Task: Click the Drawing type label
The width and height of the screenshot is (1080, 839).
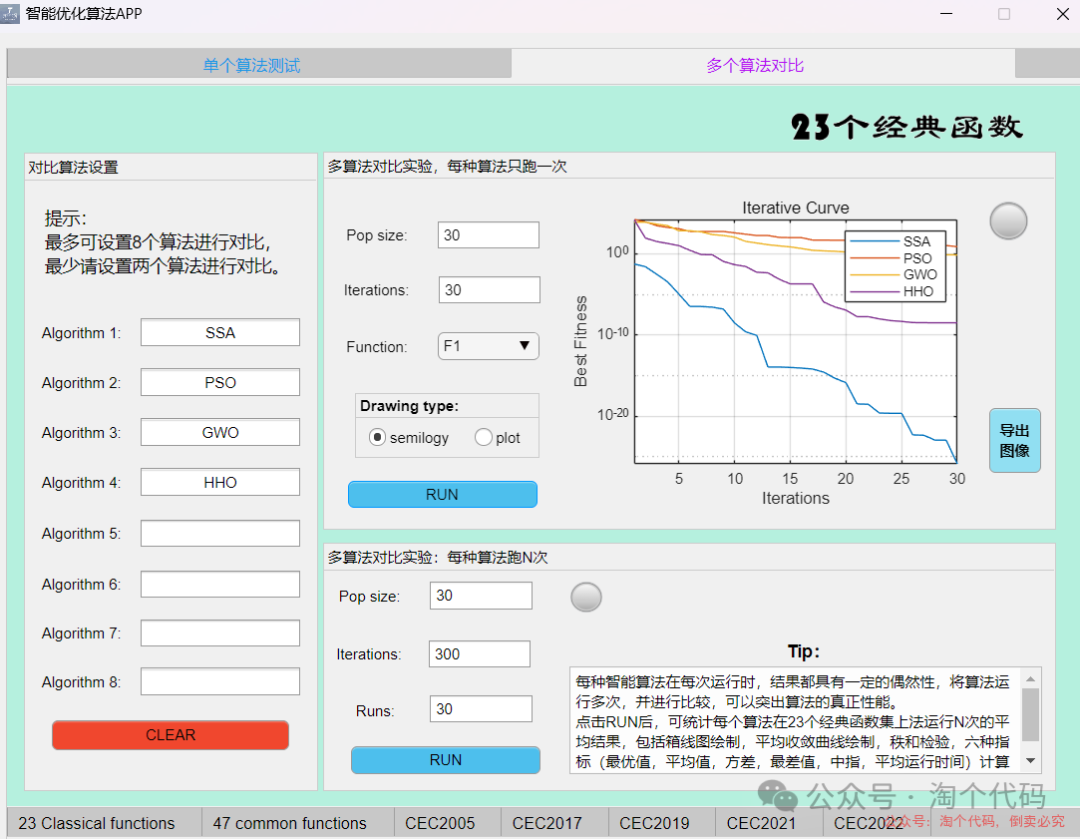Action: coord(409,406)
